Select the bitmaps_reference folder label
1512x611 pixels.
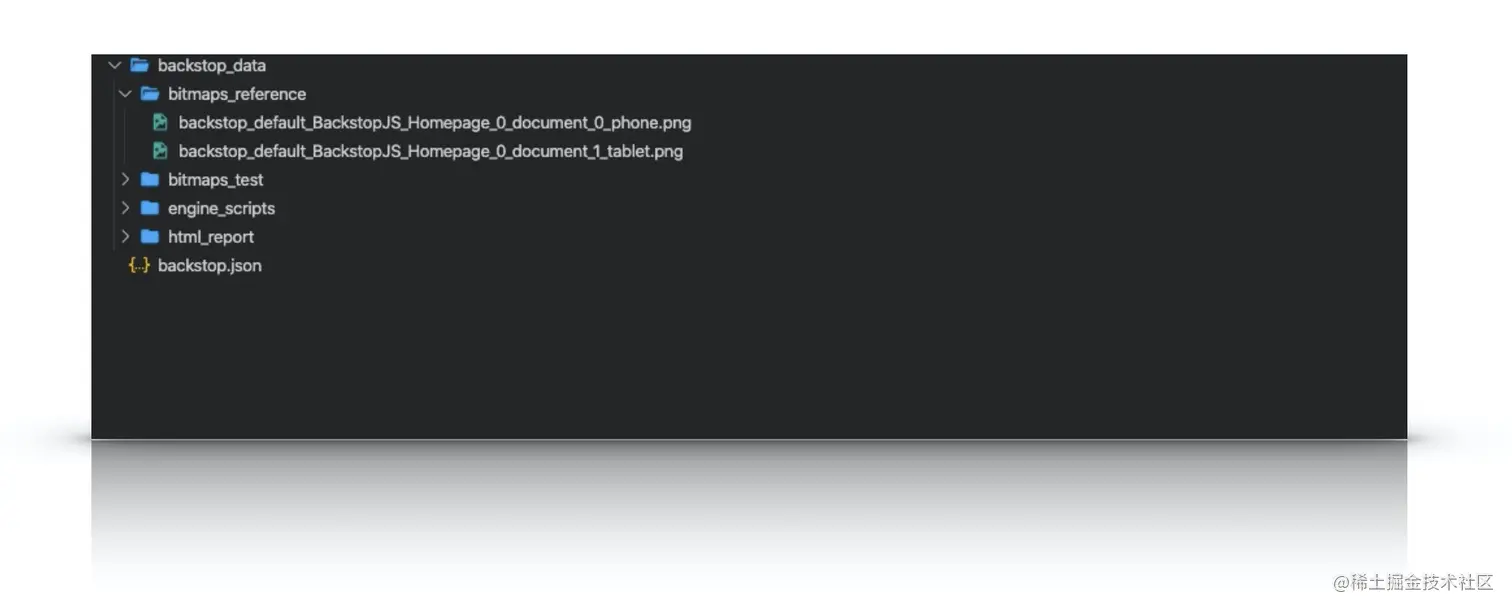pos(237,94)
